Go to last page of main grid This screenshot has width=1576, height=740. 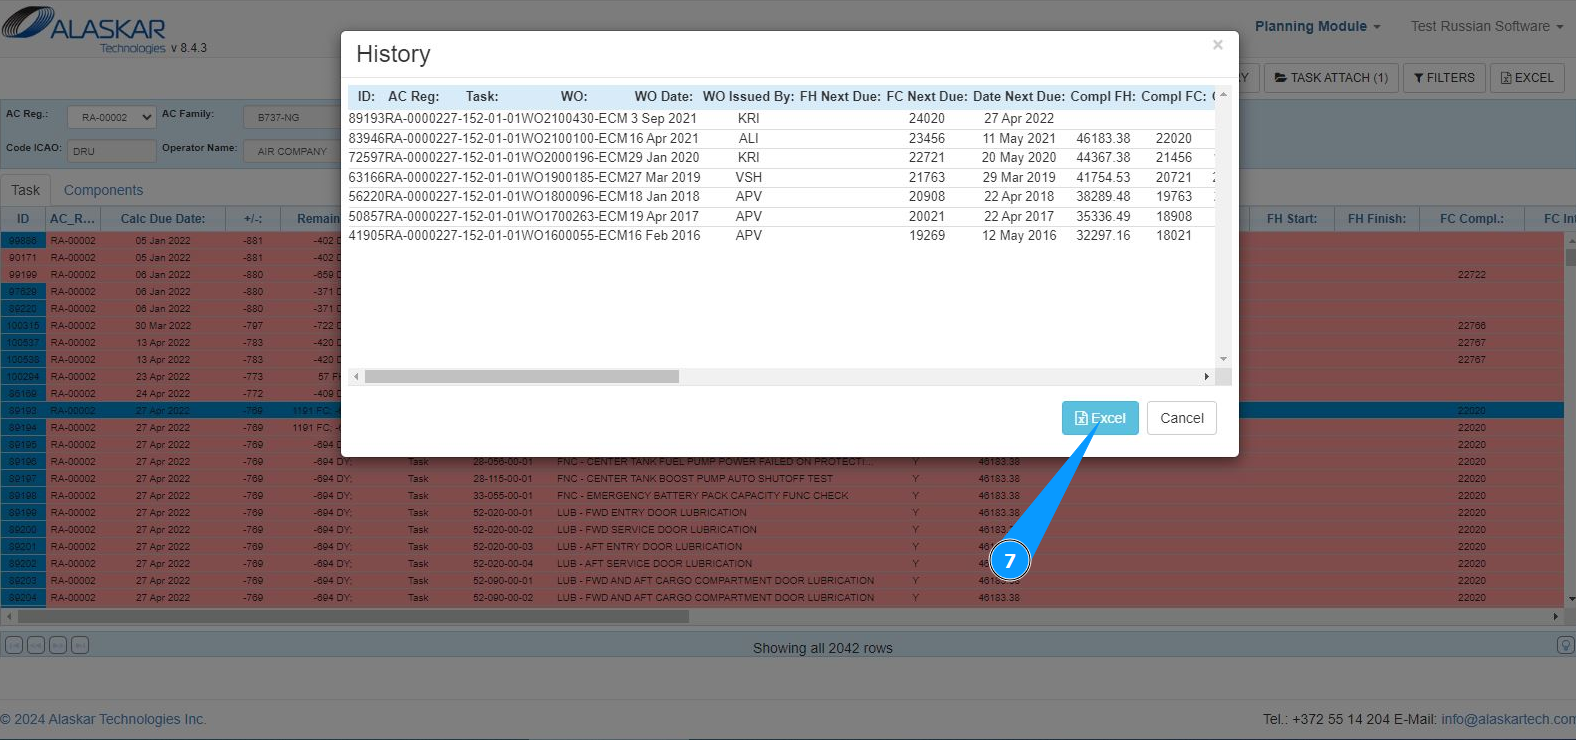(80, 645)
